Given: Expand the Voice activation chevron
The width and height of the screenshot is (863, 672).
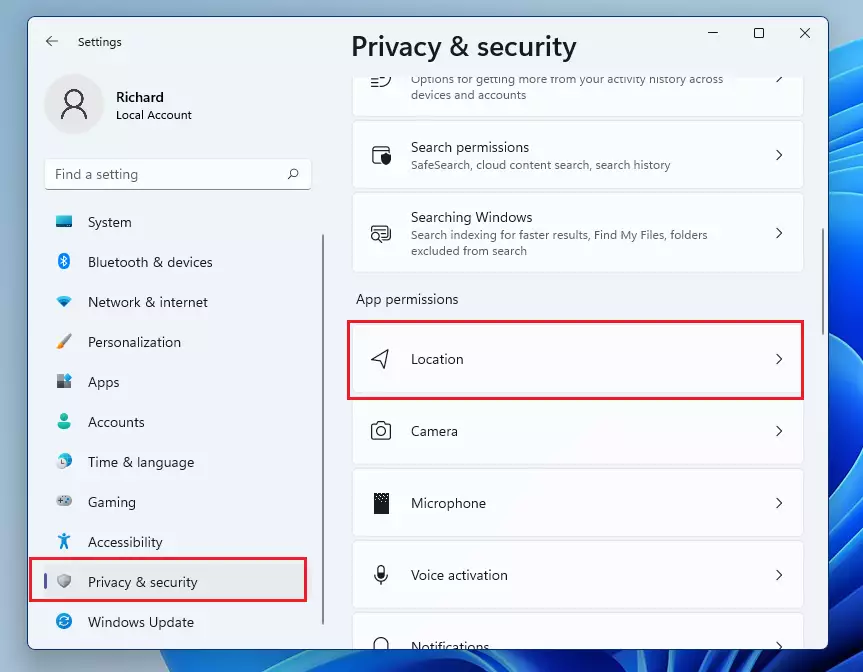Looking at the screenshot, I should [x=779, y=575].
